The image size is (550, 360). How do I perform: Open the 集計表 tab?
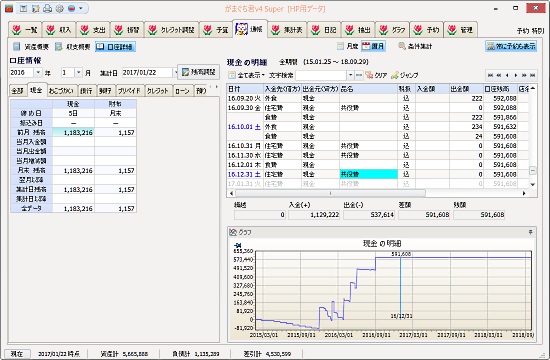287,30
